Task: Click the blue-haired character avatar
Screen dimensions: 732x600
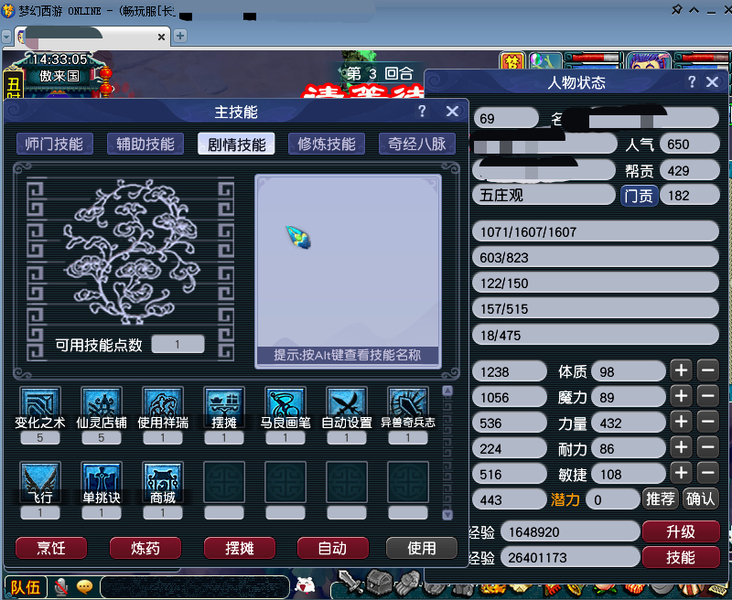Action: click(x=649, y=61)
